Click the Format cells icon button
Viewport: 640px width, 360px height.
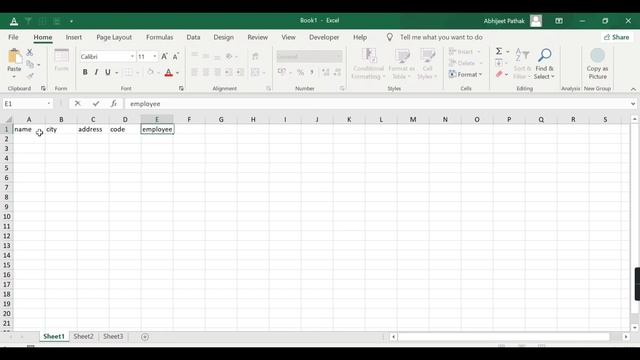[x=466, y=74]
